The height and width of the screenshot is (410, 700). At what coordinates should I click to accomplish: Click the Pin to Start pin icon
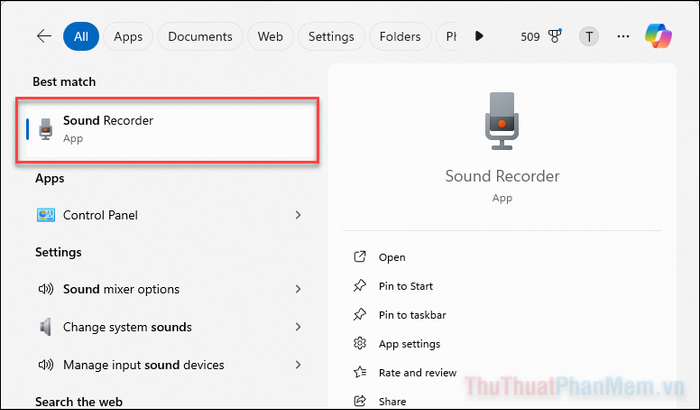[360, 286]
